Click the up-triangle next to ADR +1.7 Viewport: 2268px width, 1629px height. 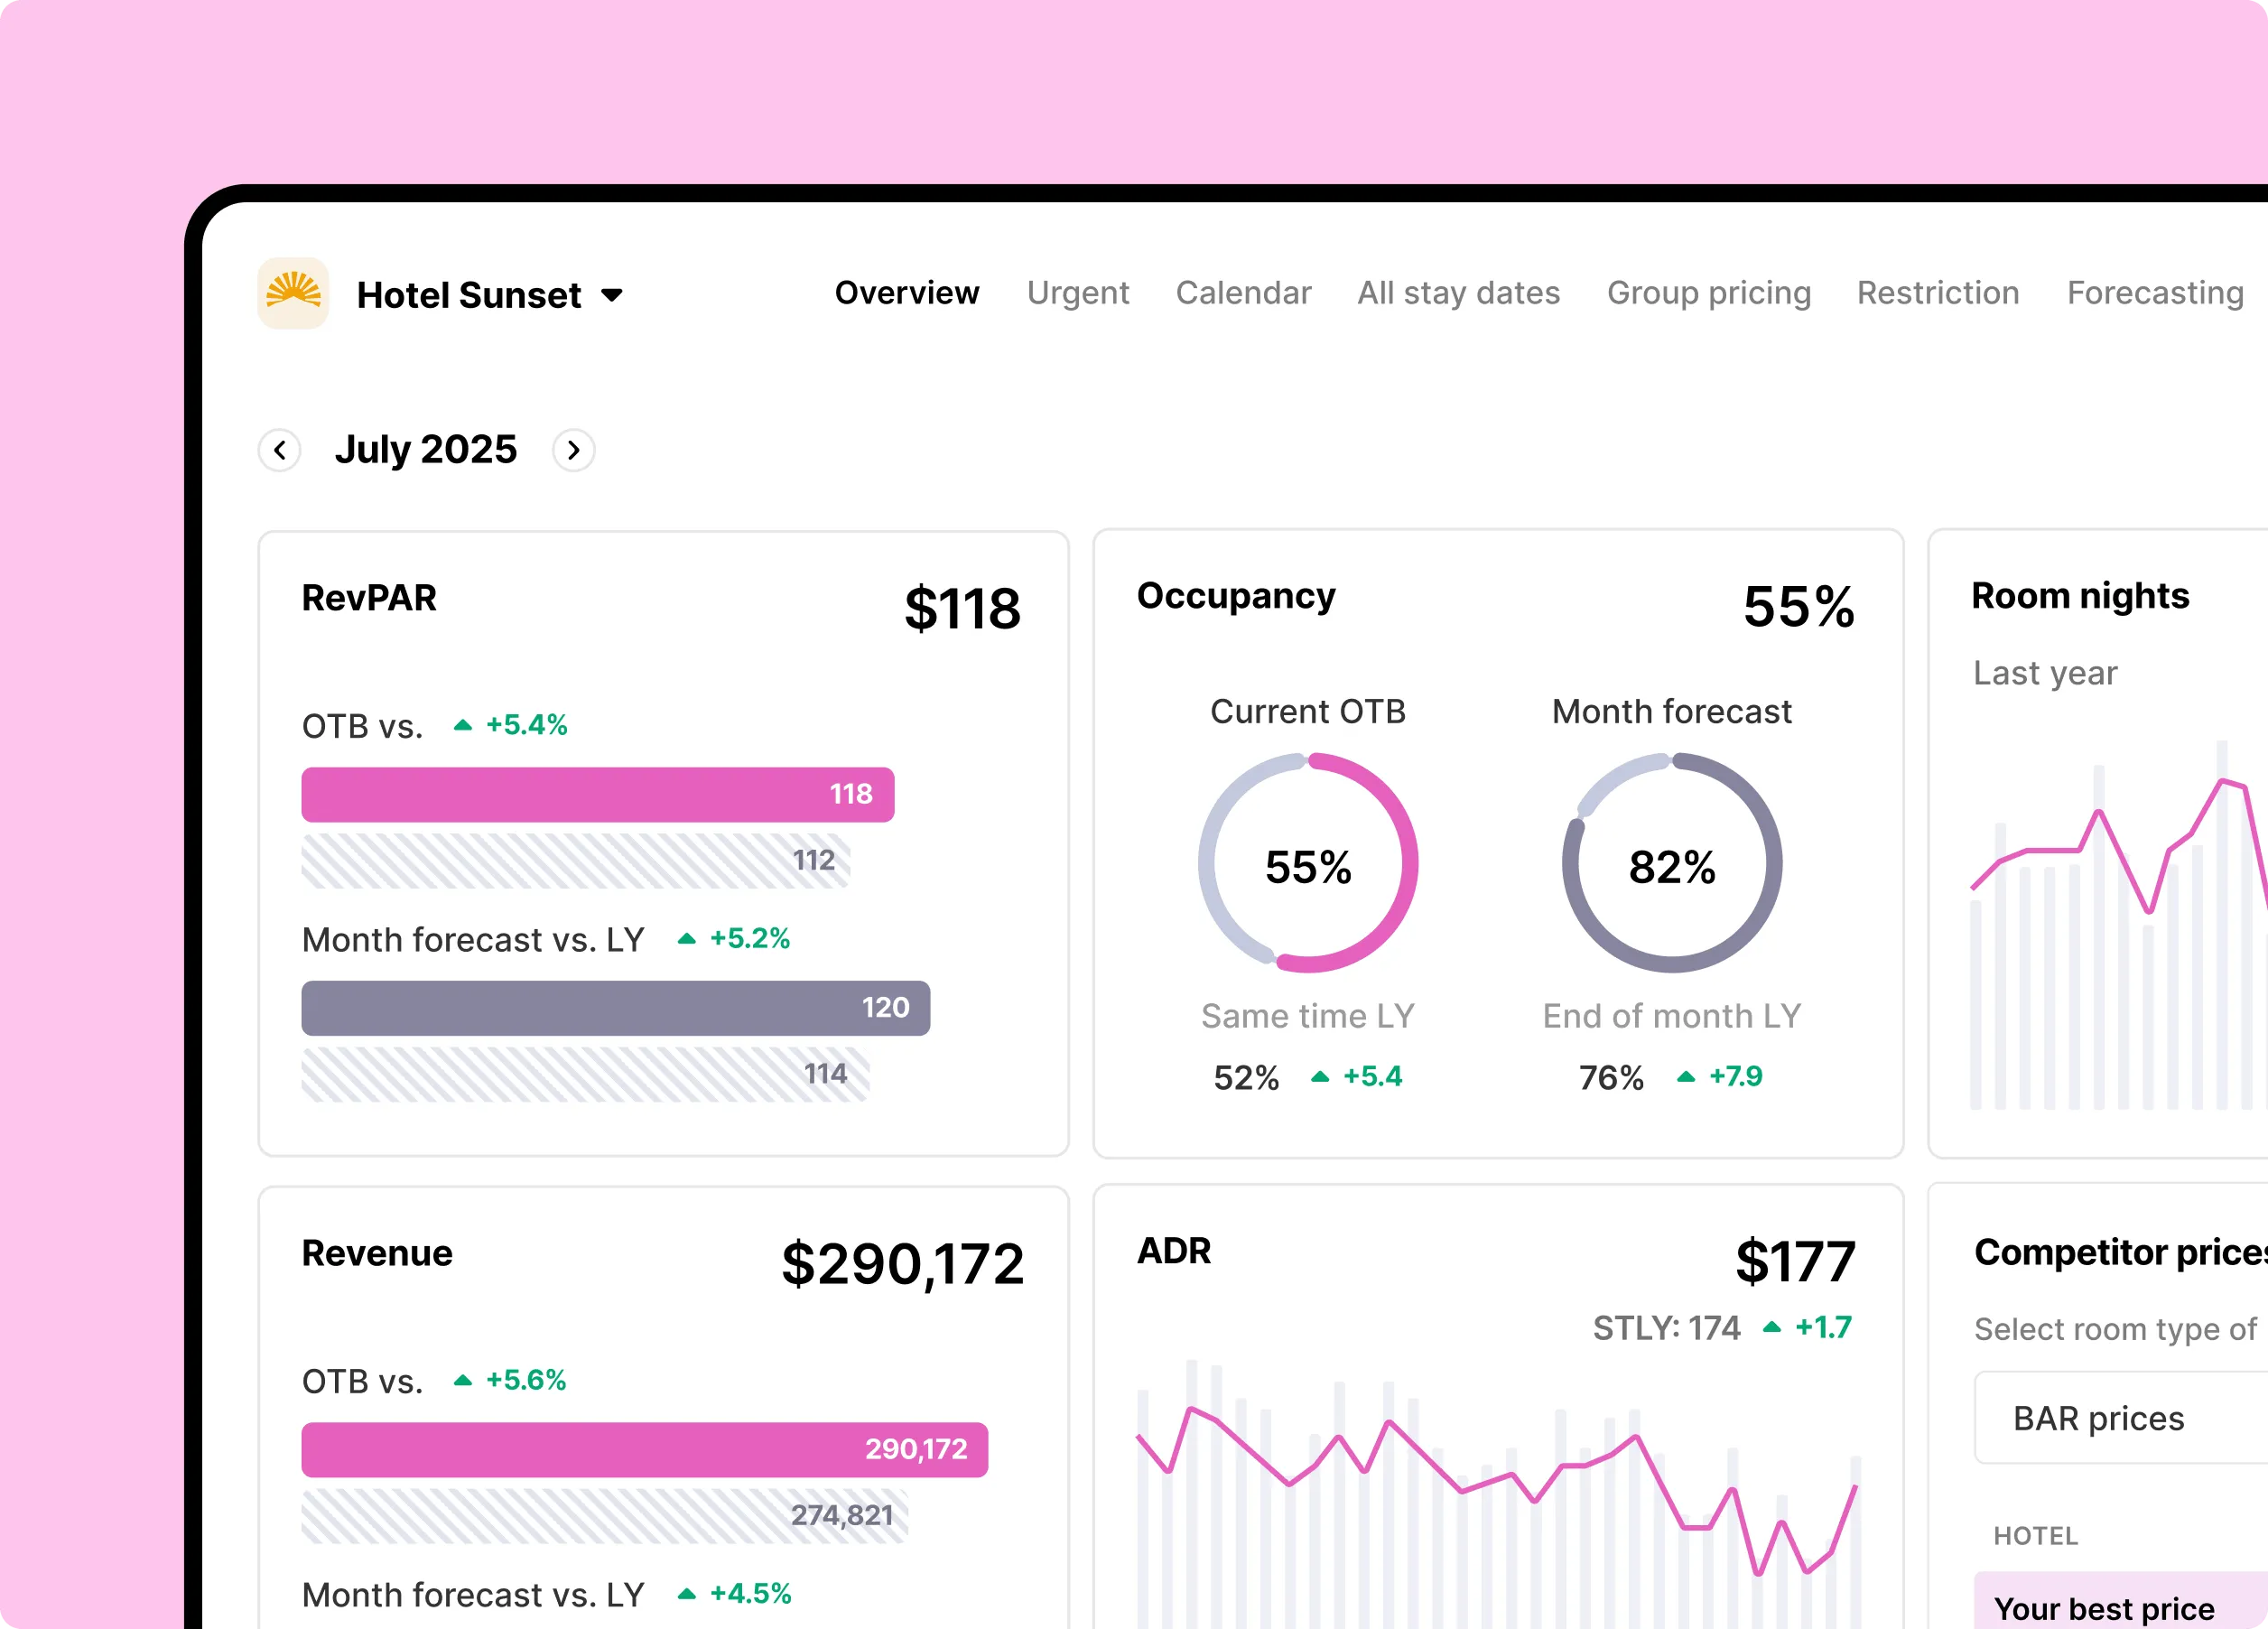1771,1327
